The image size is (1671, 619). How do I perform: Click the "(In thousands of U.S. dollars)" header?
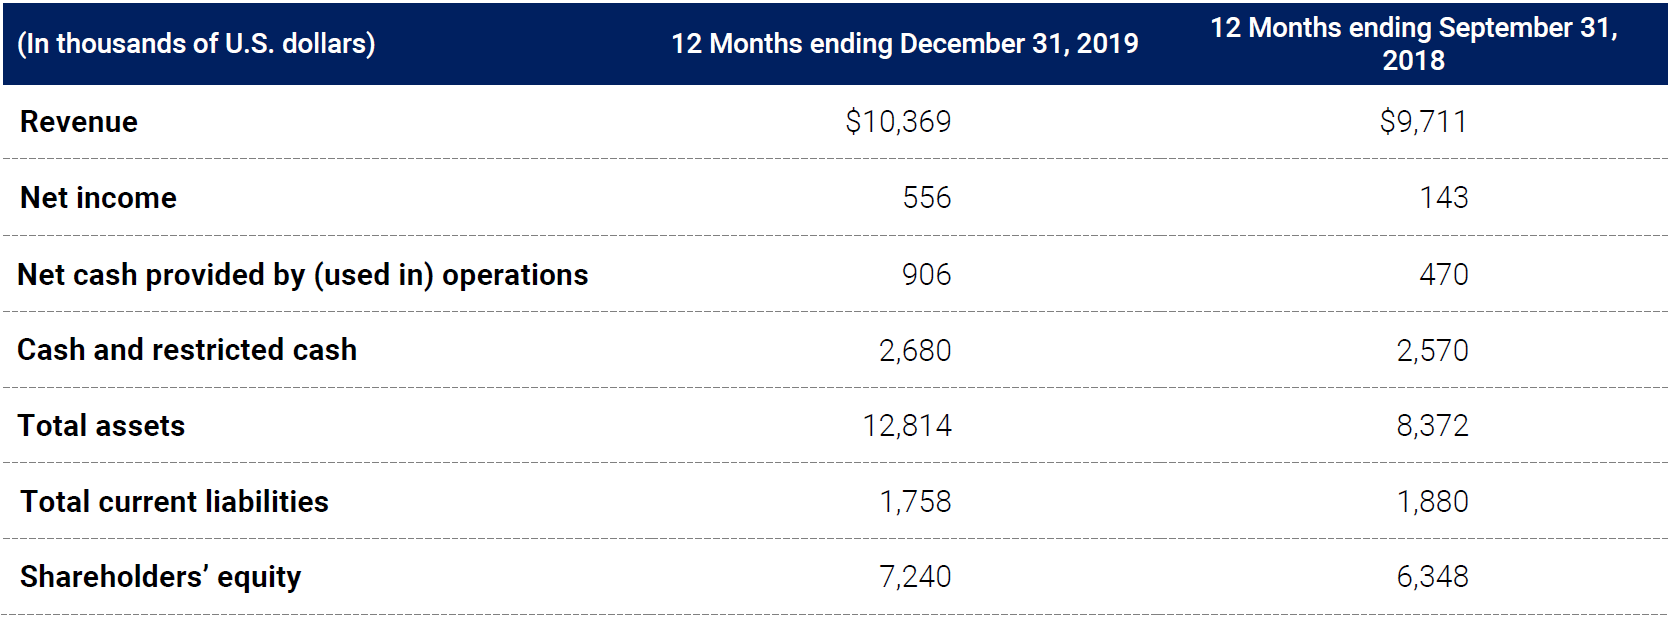tap(196, 44)
